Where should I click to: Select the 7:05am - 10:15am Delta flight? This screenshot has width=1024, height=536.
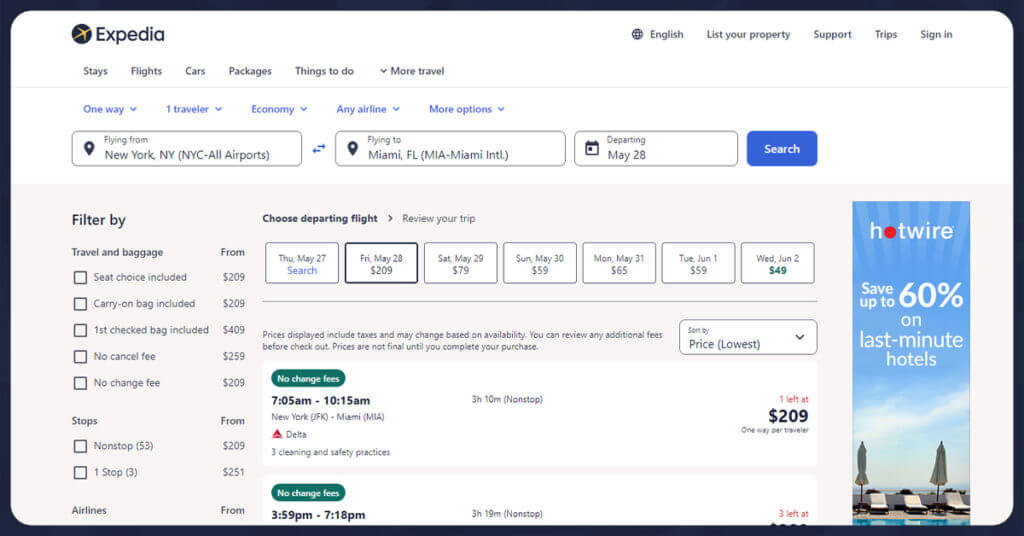539,413
